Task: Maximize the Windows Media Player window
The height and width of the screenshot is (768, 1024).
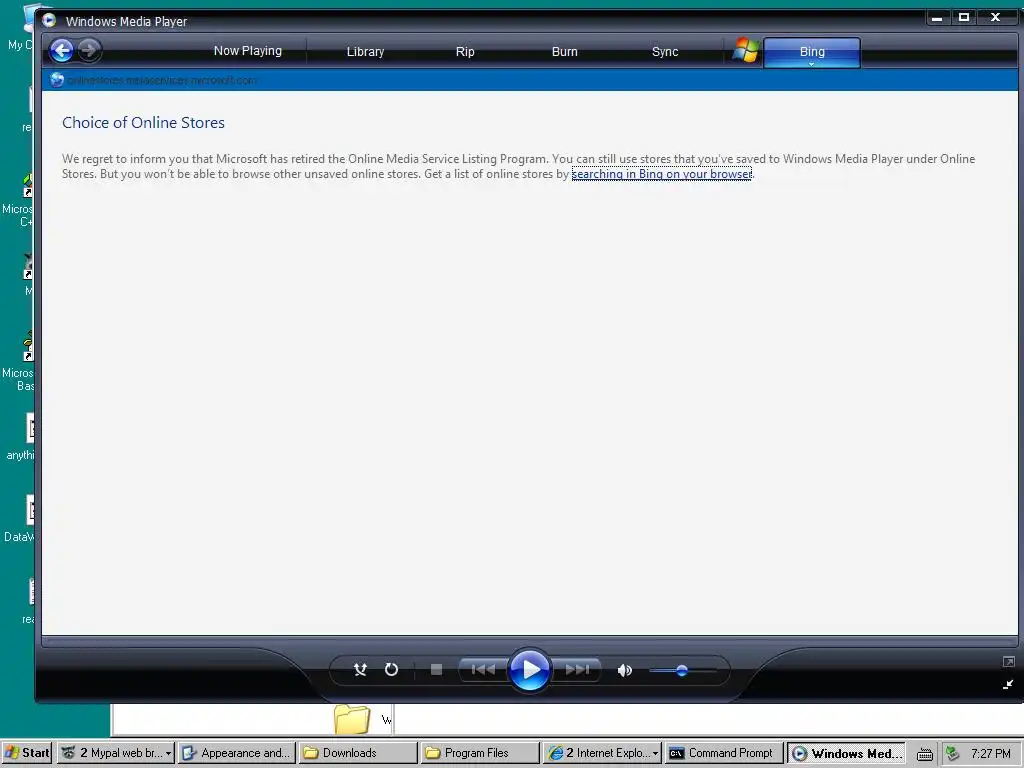Action: click(x=963, y=18)
